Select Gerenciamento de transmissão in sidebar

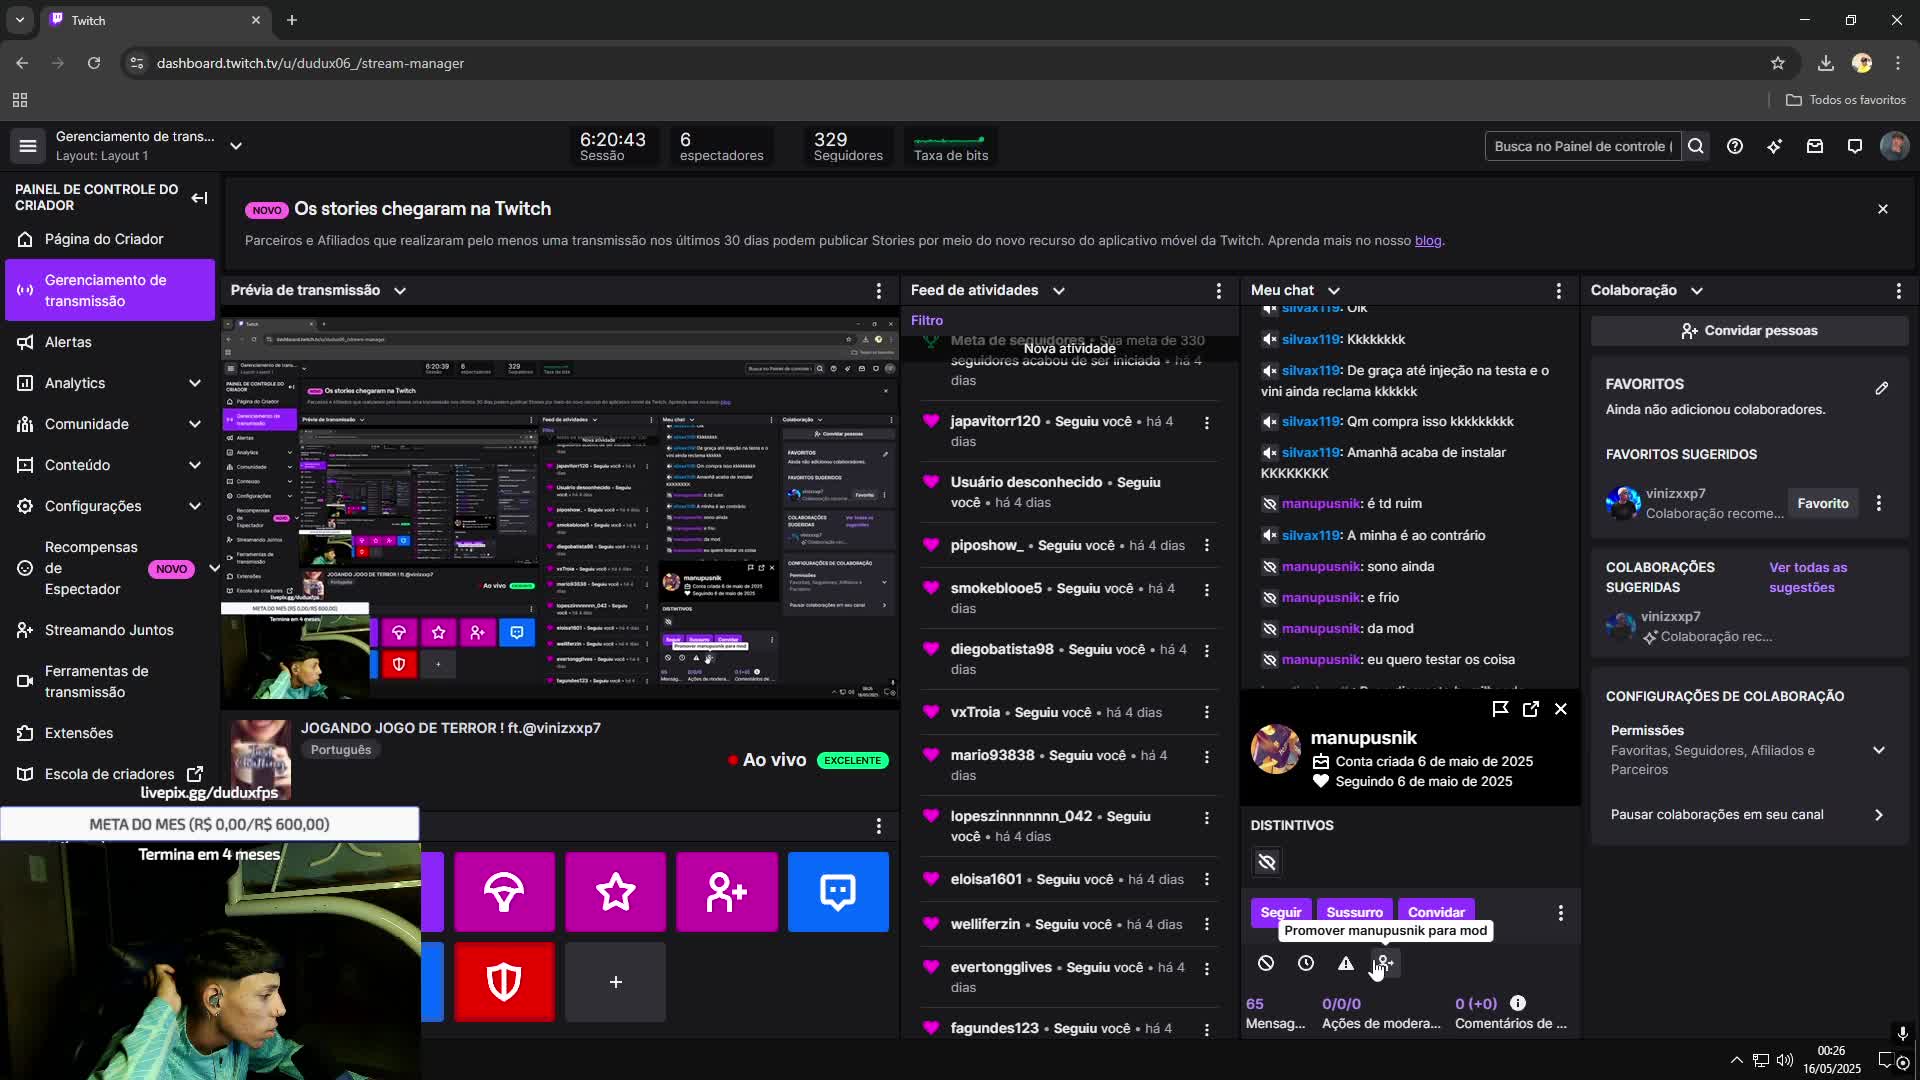110,290
